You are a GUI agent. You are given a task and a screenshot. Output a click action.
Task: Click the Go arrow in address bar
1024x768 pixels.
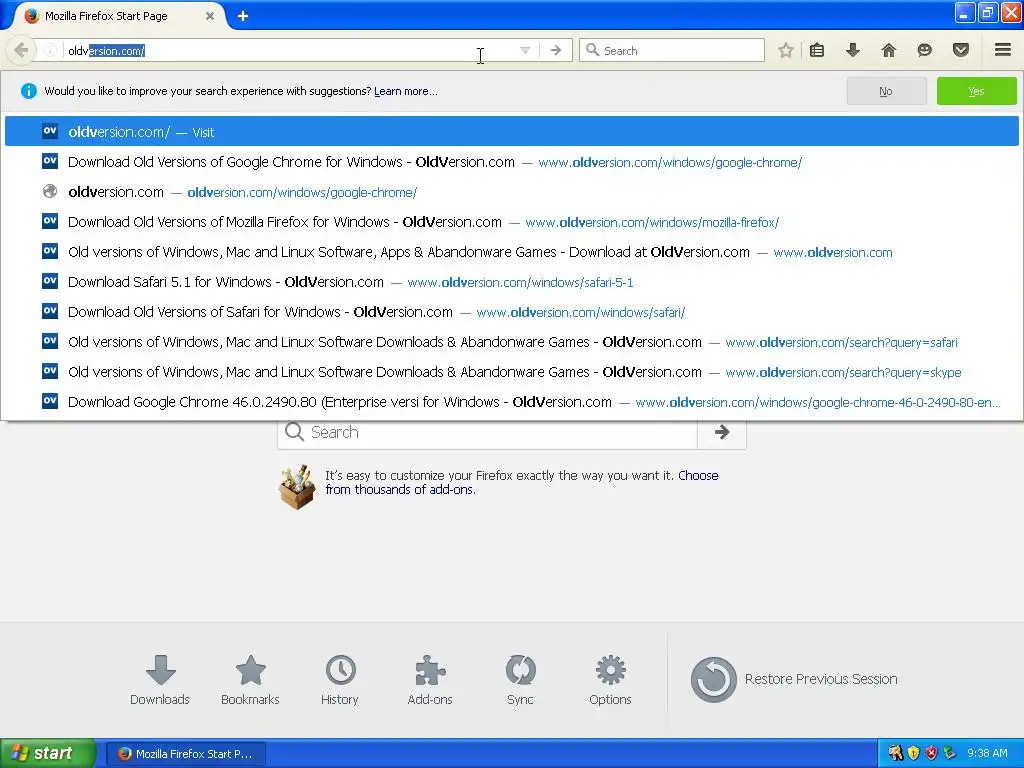tap(556, 50)
